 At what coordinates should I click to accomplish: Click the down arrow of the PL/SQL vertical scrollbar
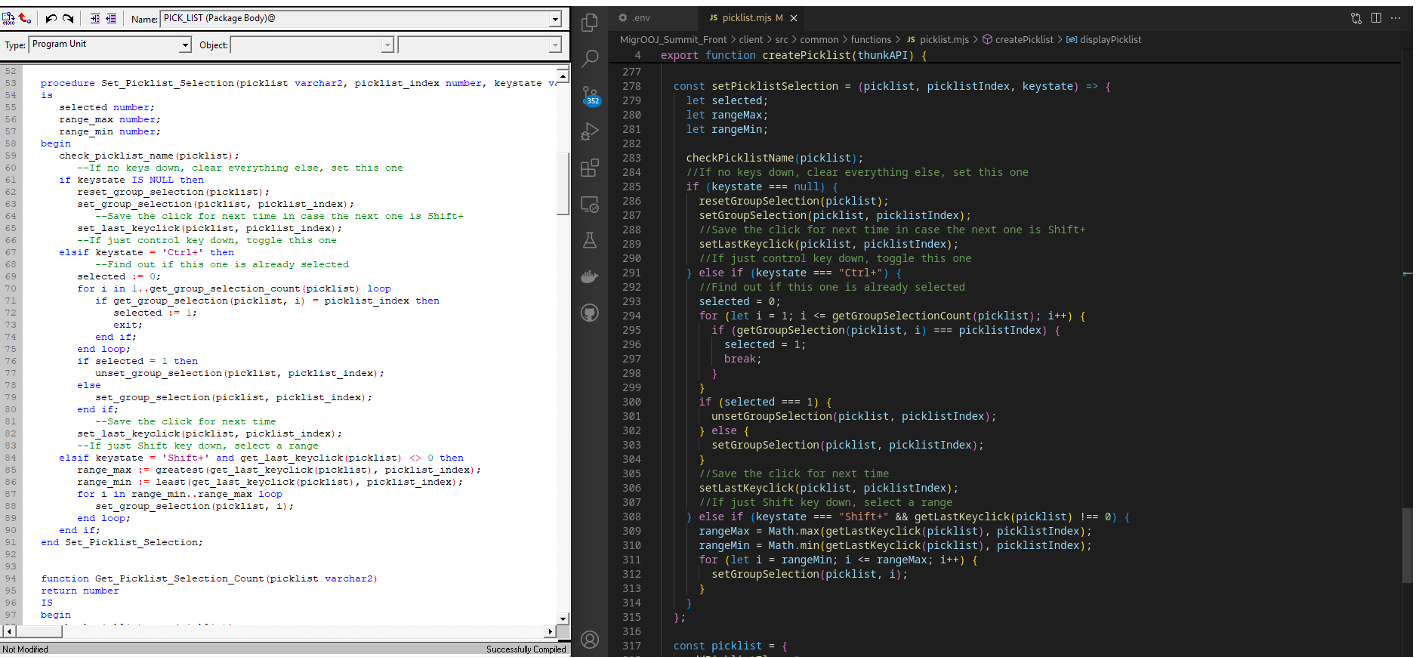pos(563,618)
